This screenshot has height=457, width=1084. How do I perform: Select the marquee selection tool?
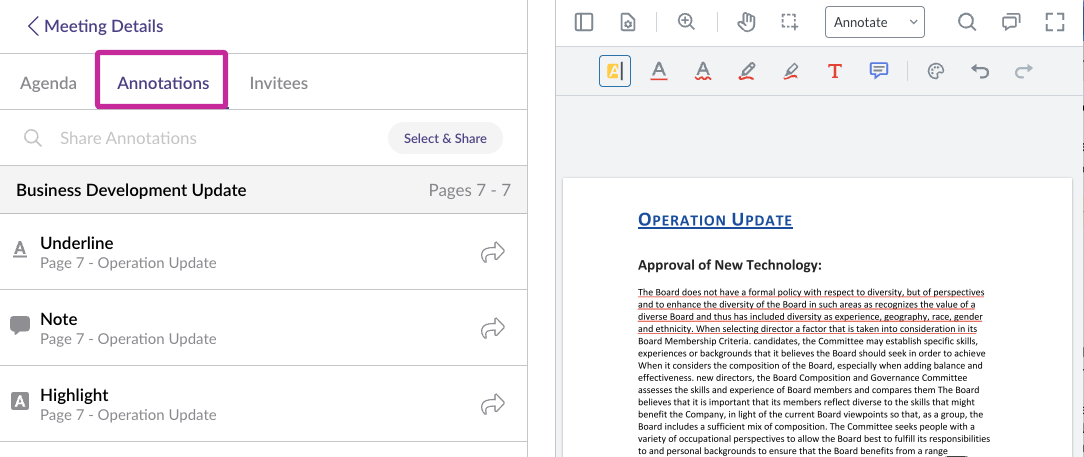coord(789,22)
